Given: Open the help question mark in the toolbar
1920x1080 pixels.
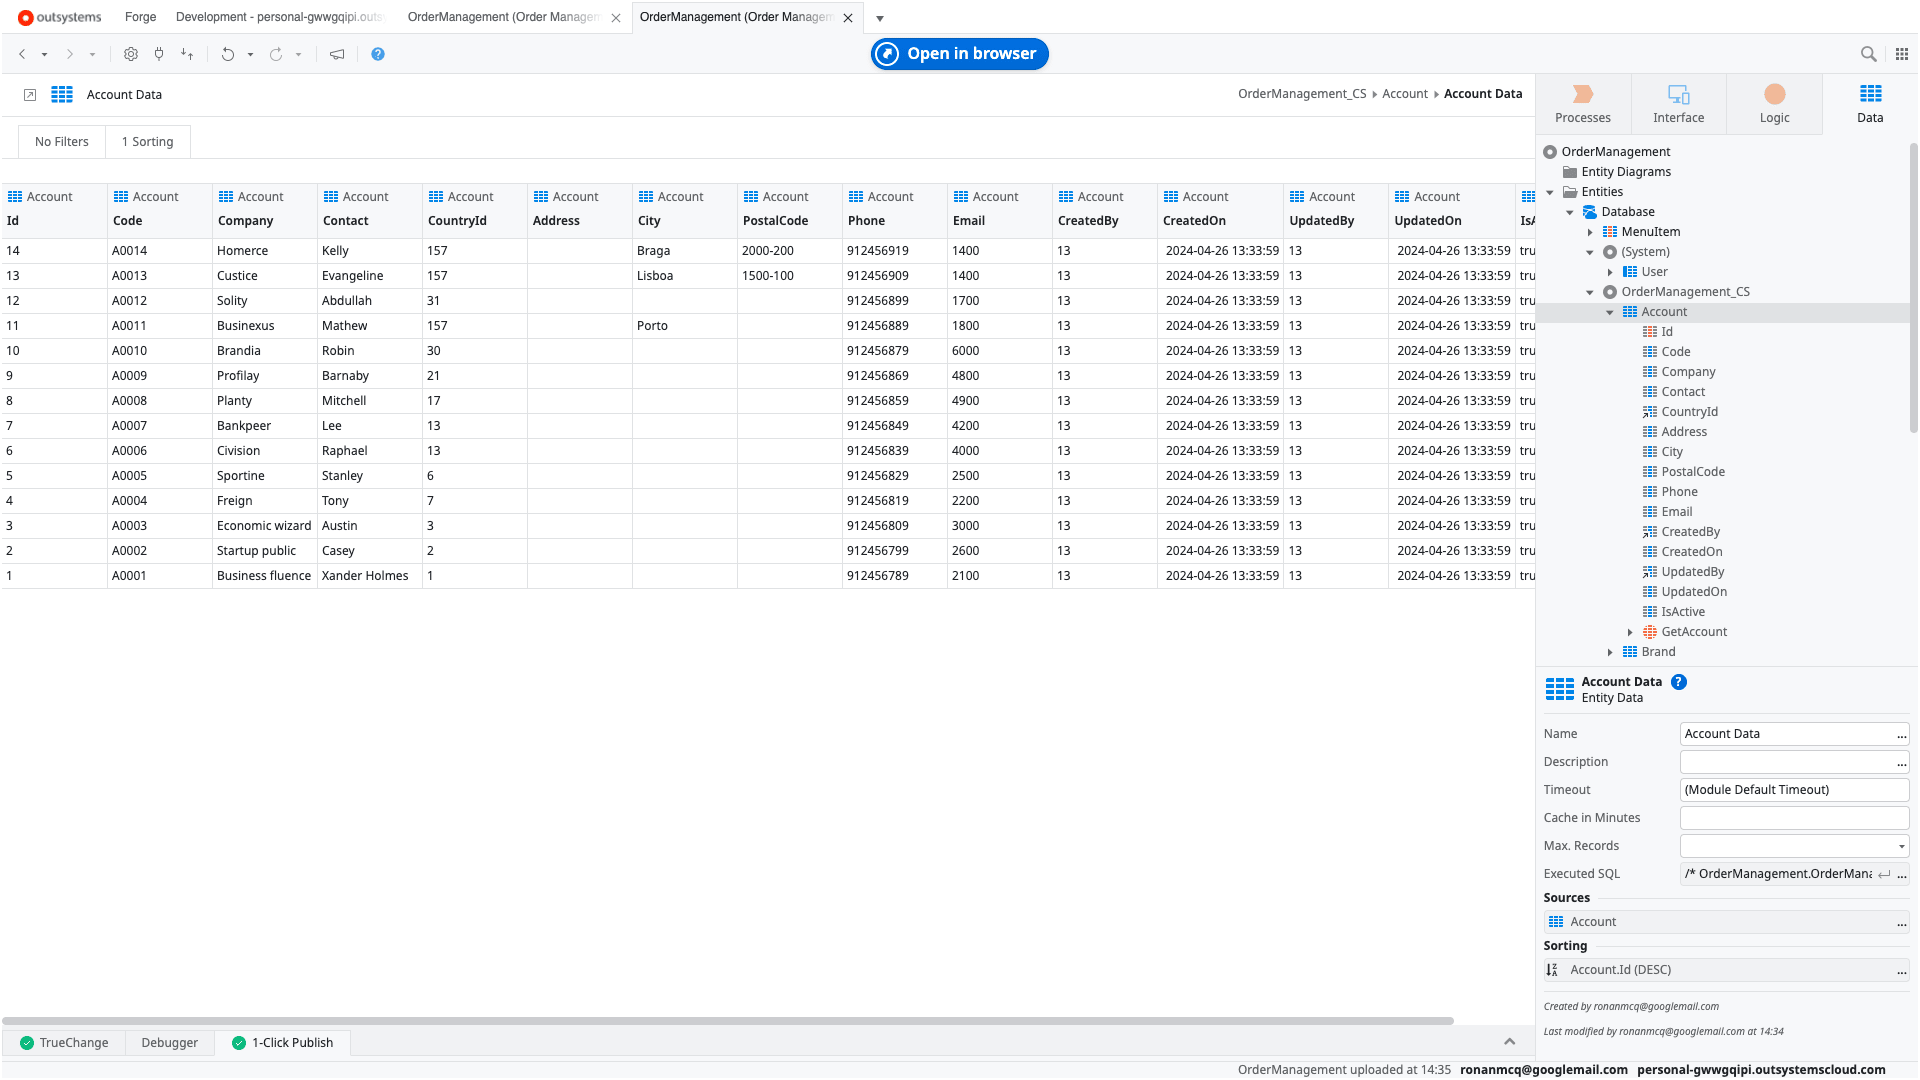Looking at the screenshot, I should pos(378,54).
